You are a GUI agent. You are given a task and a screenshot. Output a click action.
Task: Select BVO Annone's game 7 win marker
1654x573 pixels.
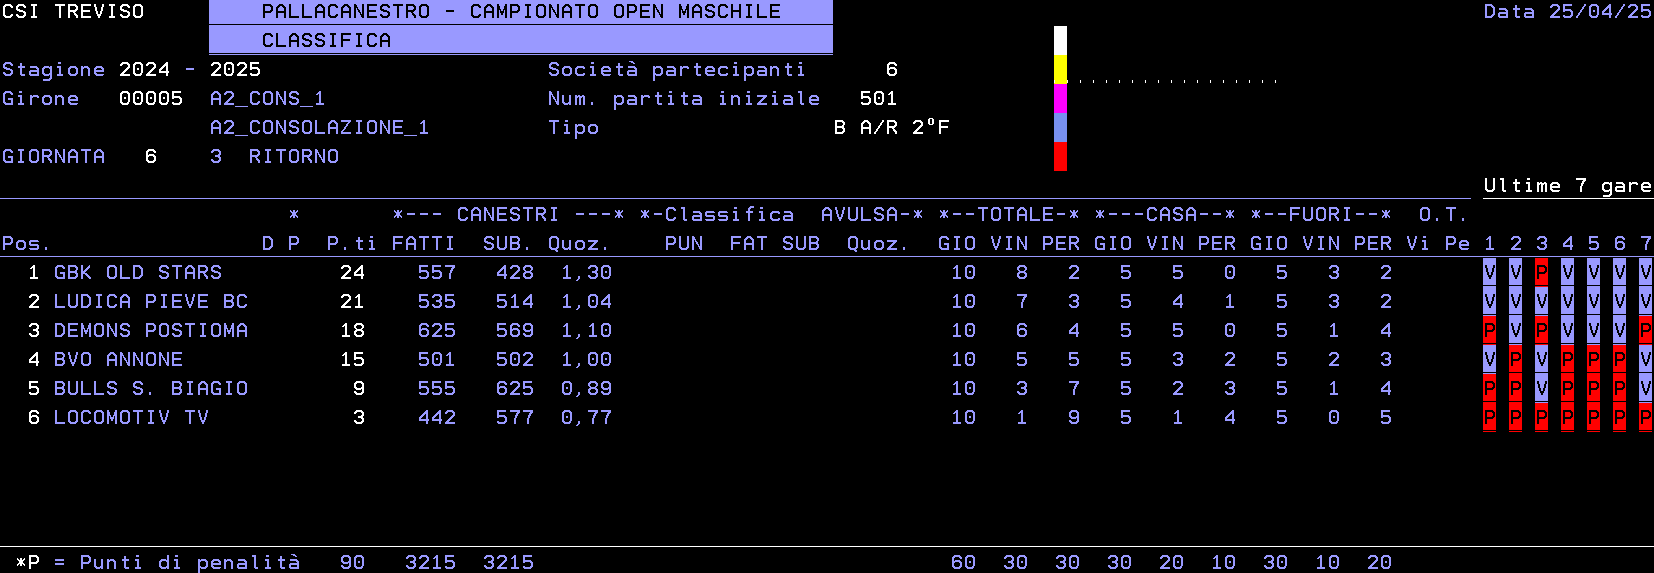coord(1645,360)
